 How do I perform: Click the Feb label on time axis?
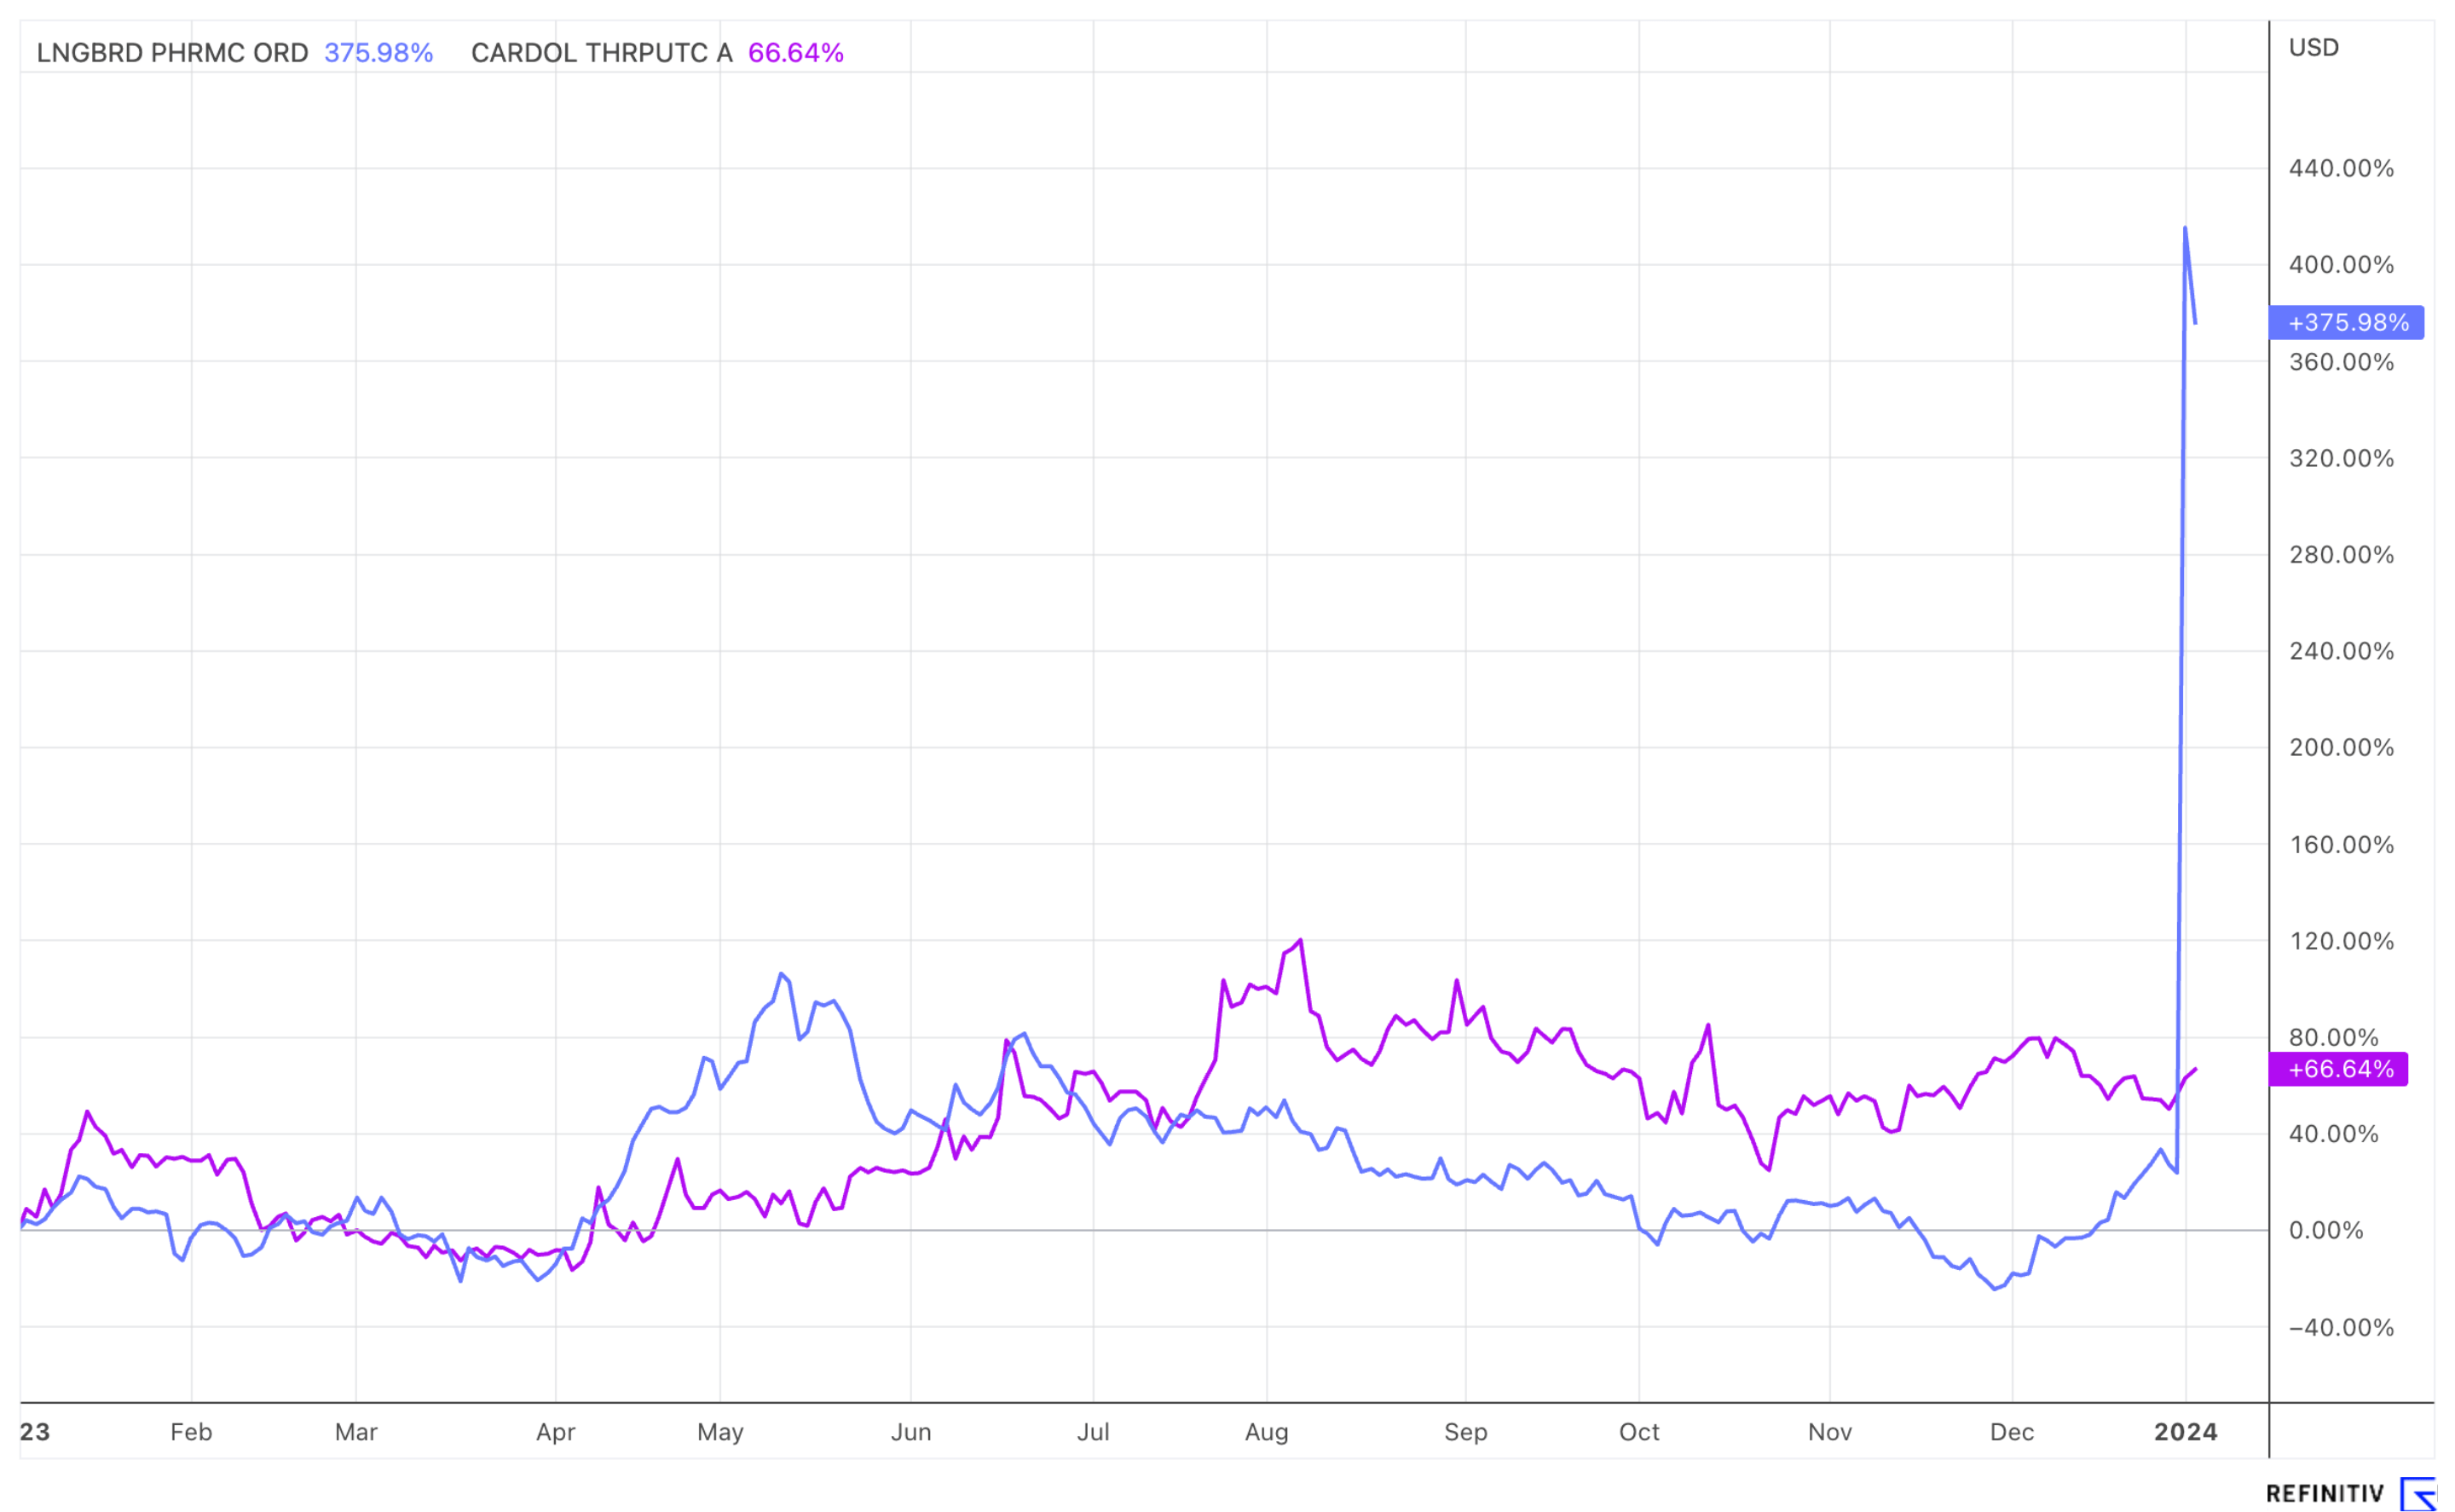191,1432
